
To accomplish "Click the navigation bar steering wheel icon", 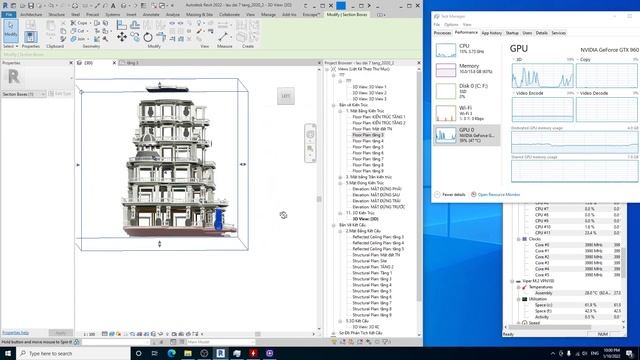I will point(310,134).
